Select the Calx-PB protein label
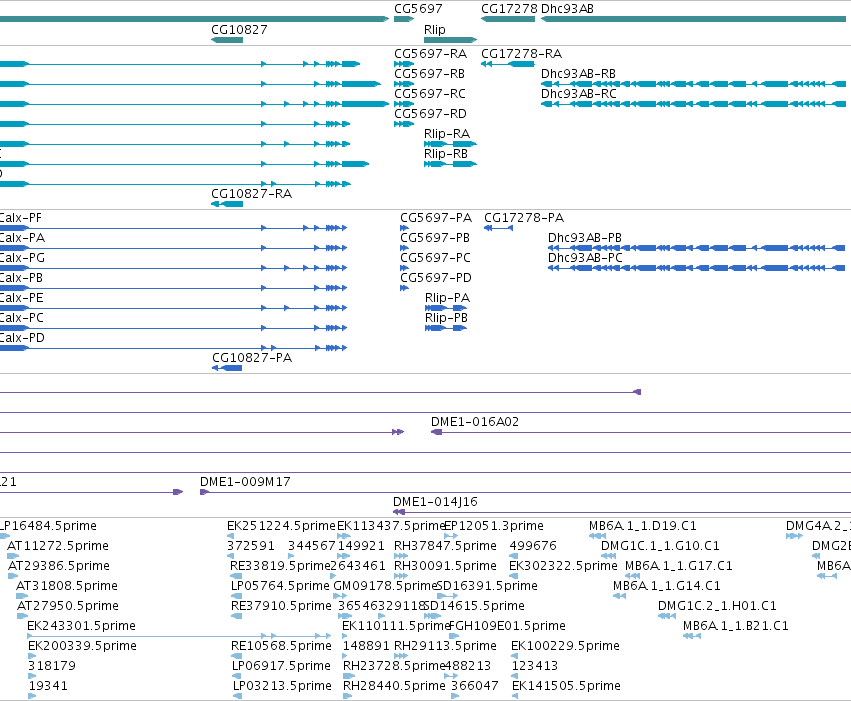 point(21,278)
